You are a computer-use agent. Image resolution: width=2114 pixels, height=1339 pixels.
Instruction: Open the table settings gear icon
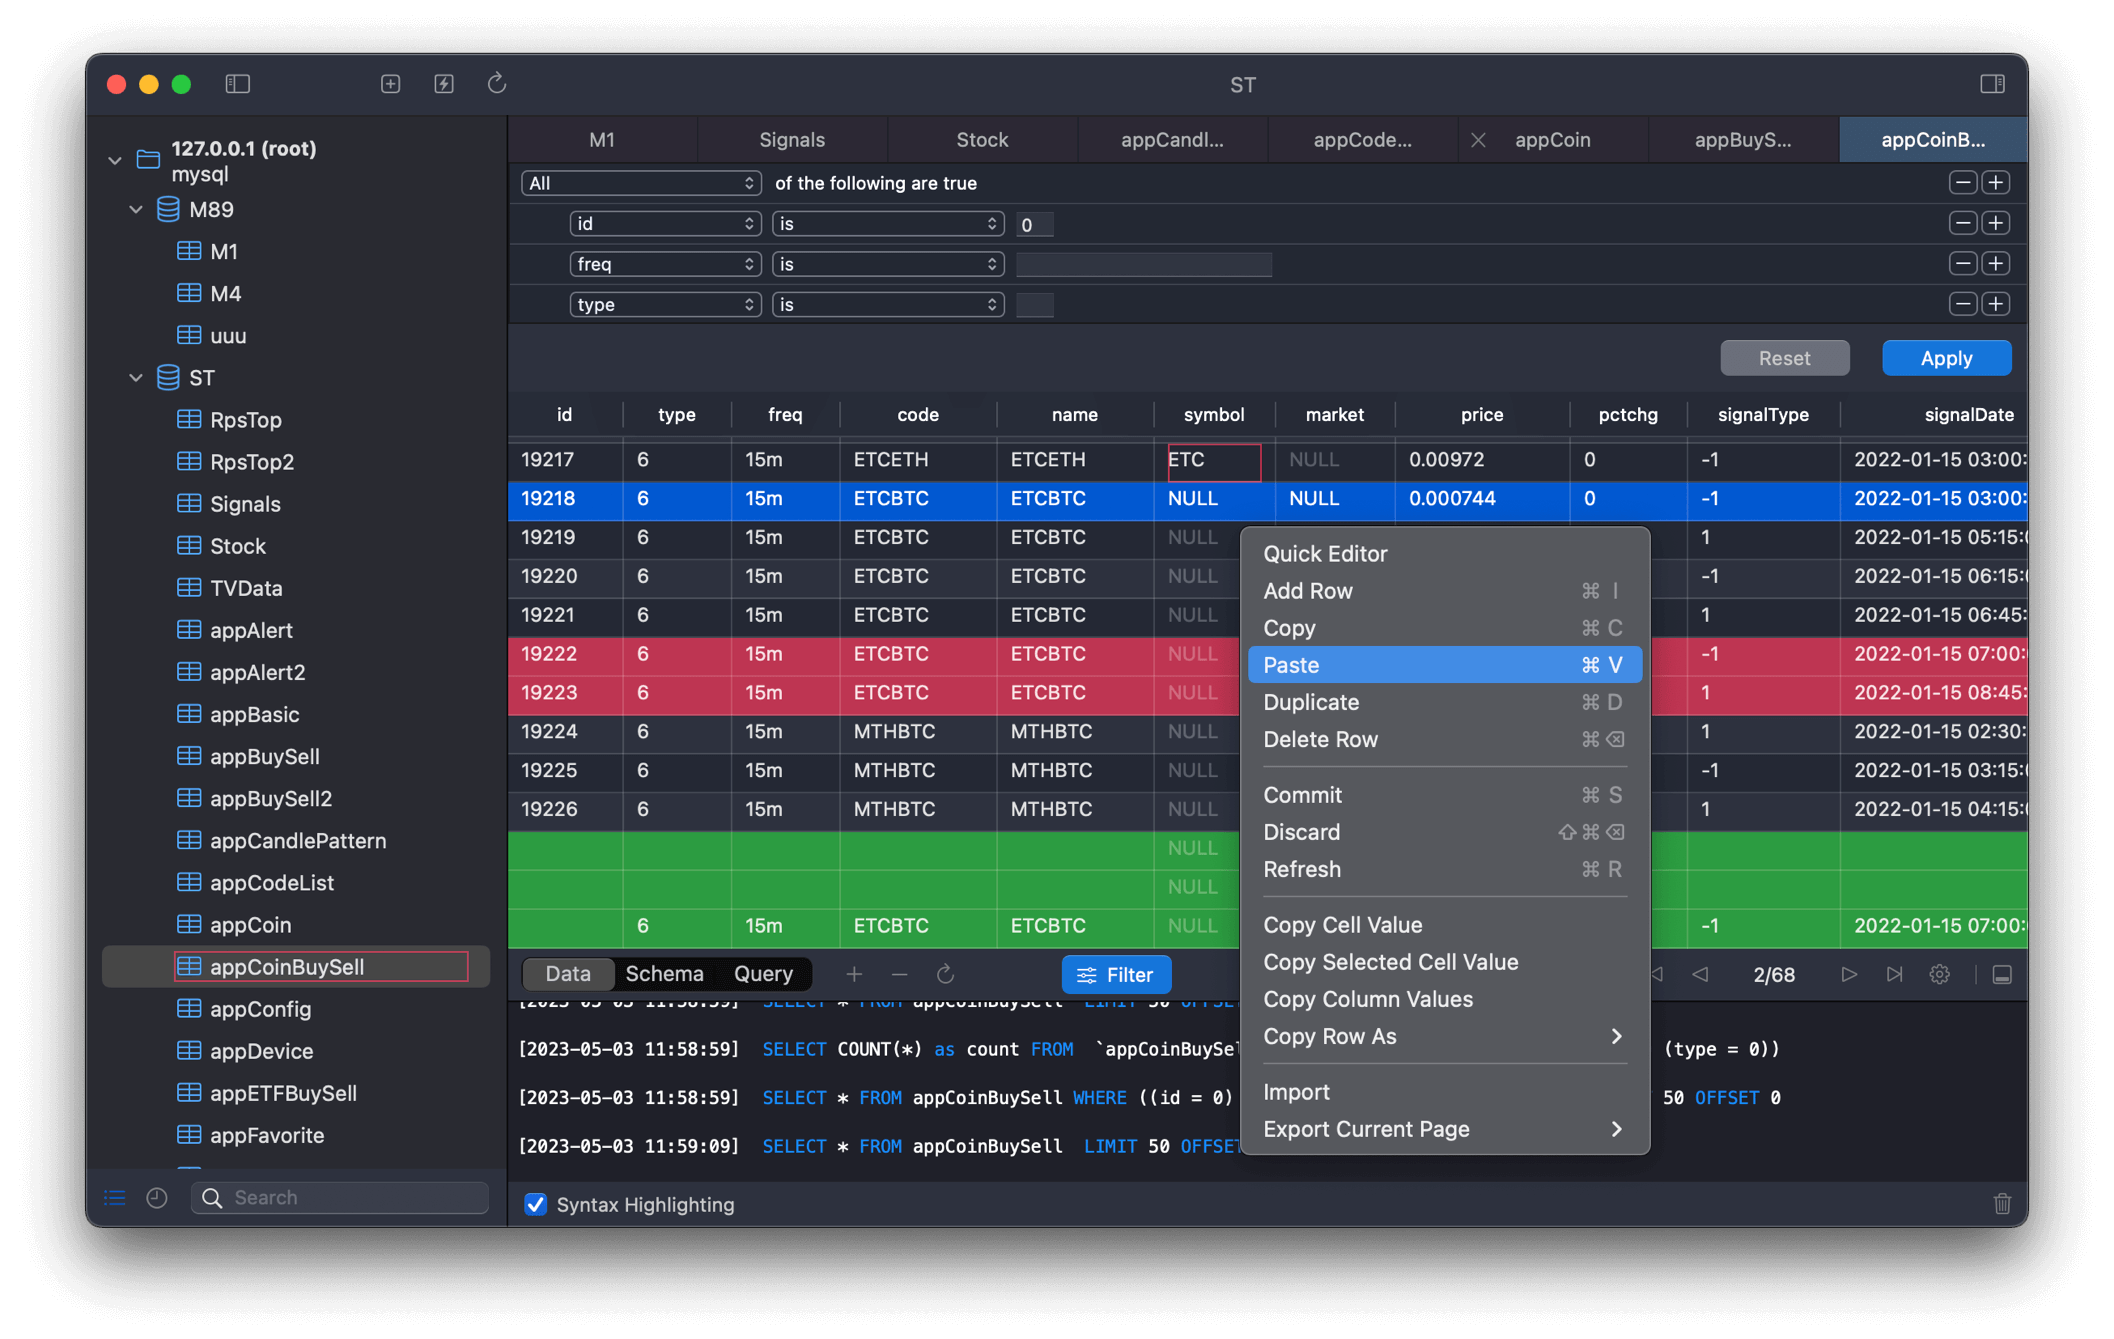pyautogui.click(x=1940, y=974)
